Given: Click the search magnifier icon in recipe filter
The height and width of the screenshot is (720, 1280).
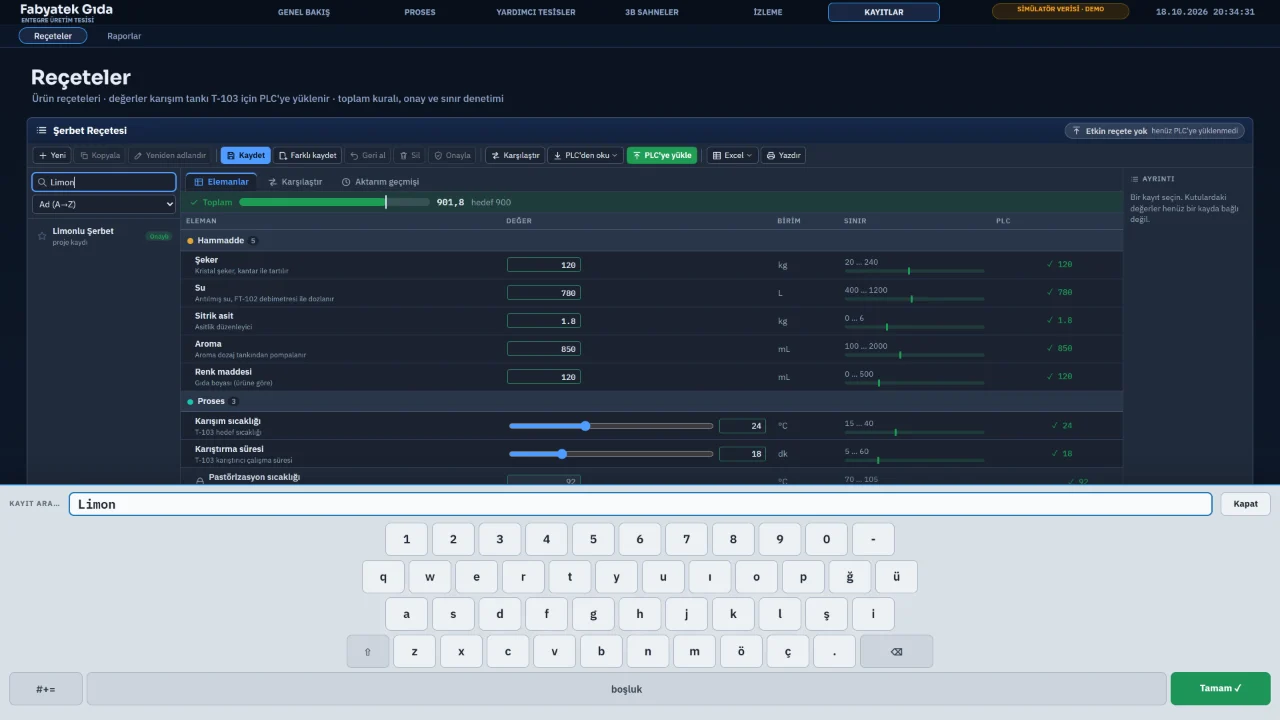Looking at the screenshot, I should pyautogui.click(x=42, y=182).
